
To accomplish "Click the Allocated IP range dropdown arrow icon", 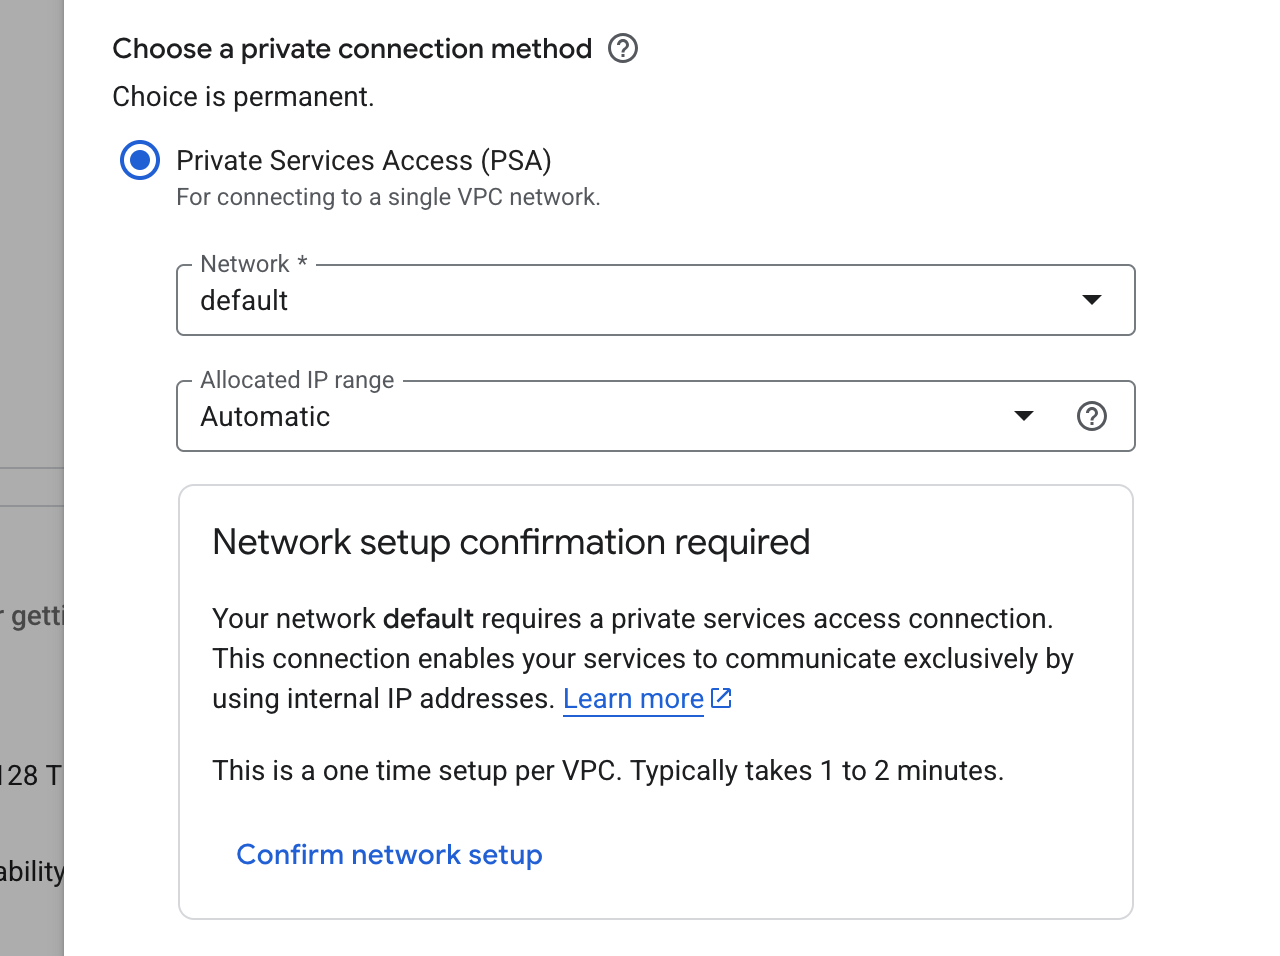I will click(x=1024, y=416).
